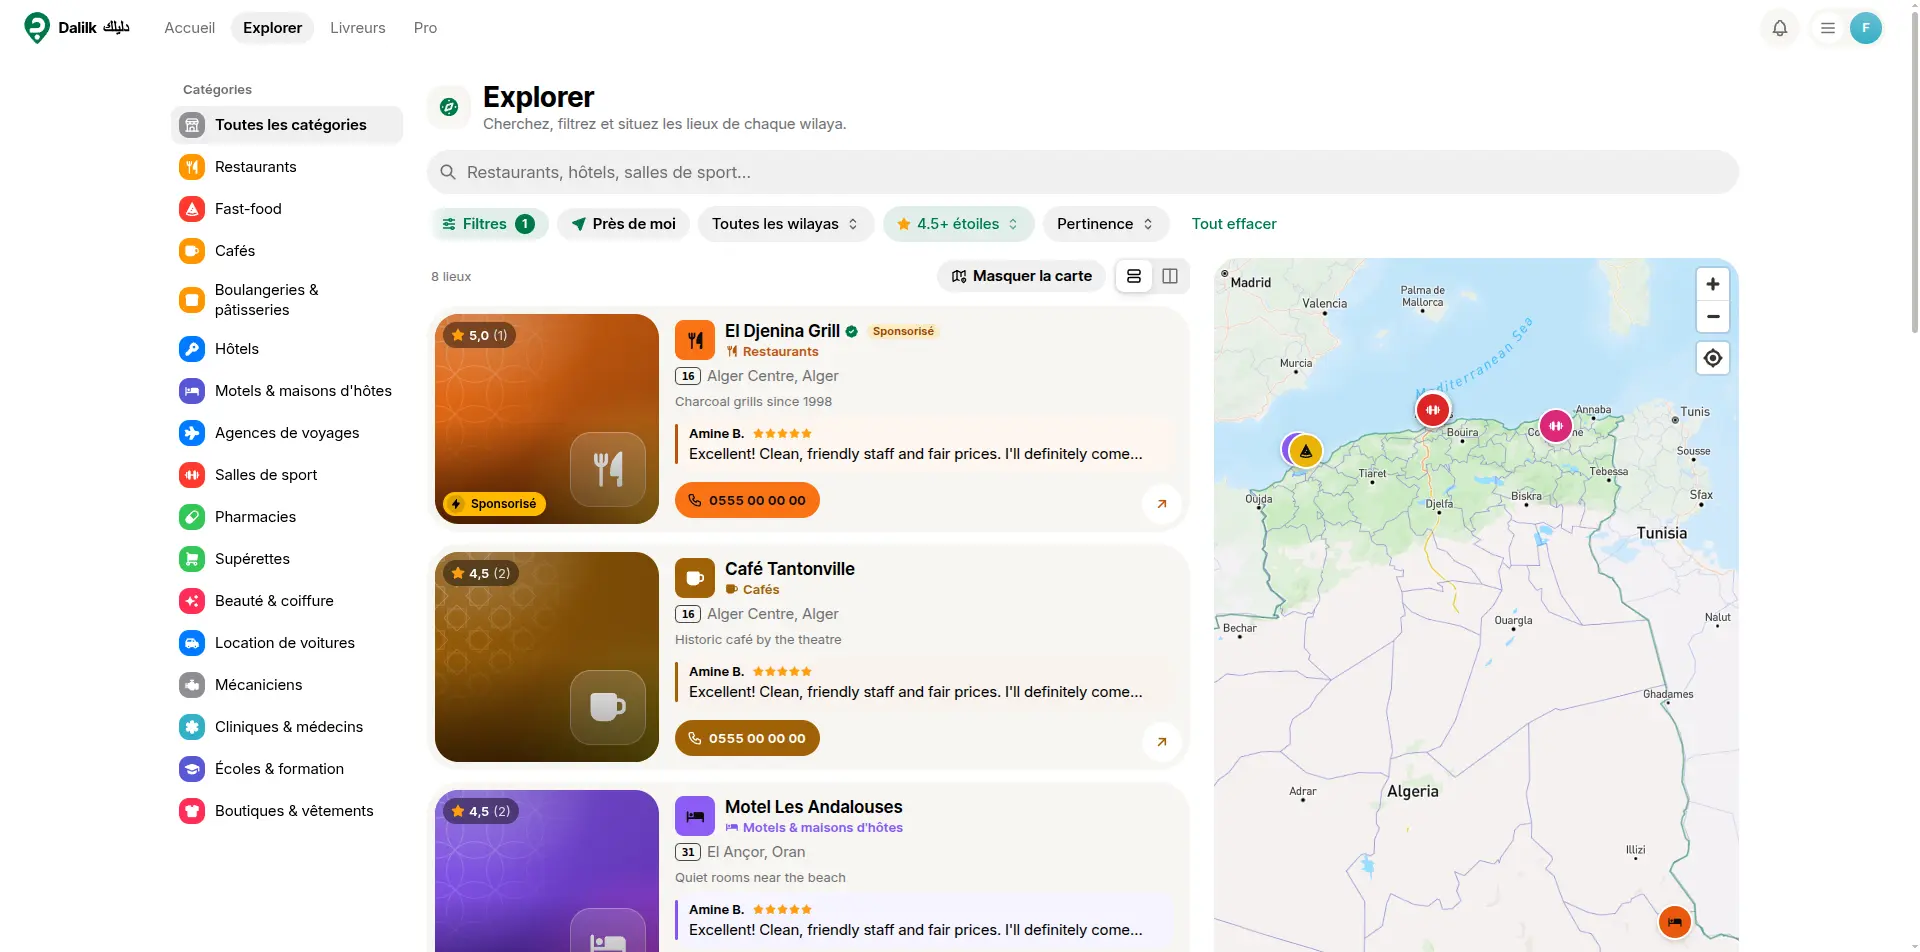This screenshot has width=1920, height=952.
Task: Select the Location de voitures icon
Action: click(192, 643)
